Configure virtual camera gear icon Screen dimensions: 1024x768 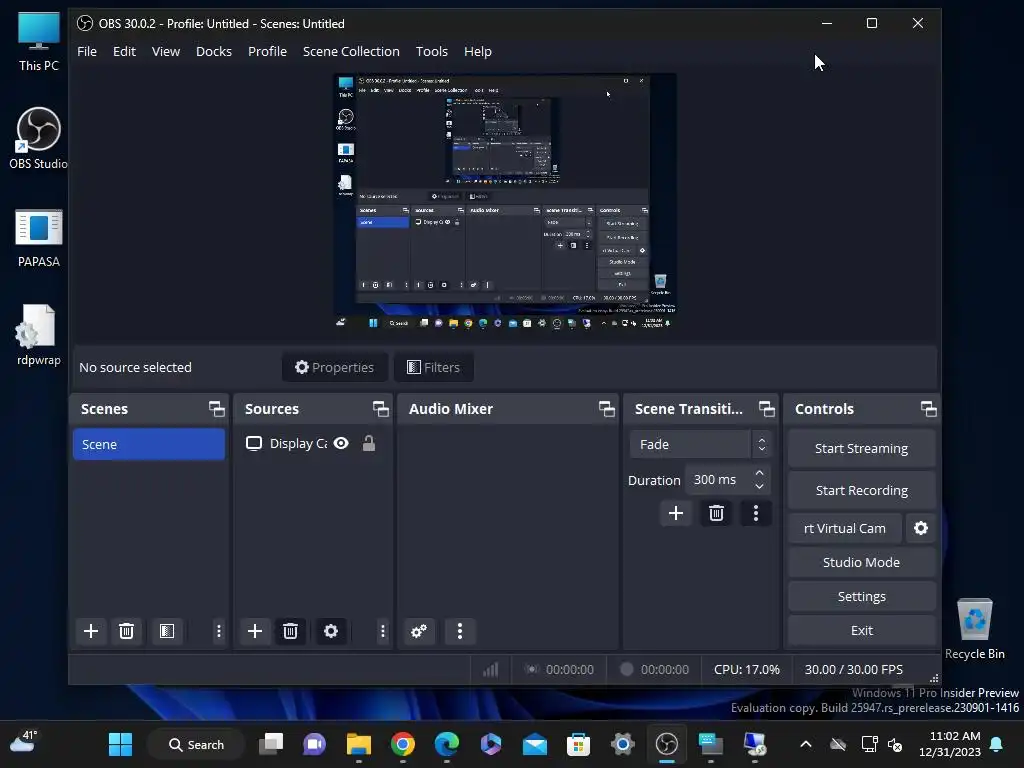921,528
